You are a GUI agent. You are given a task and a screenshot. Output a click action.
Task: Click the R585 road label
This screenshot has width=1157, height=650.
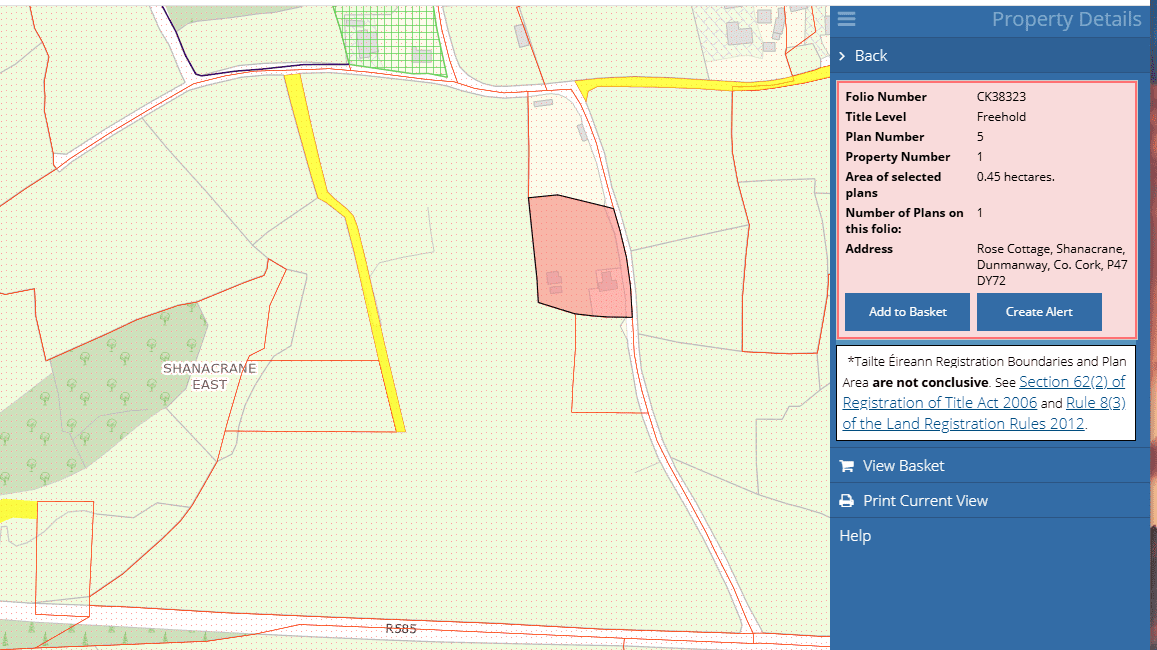point(400,629)
